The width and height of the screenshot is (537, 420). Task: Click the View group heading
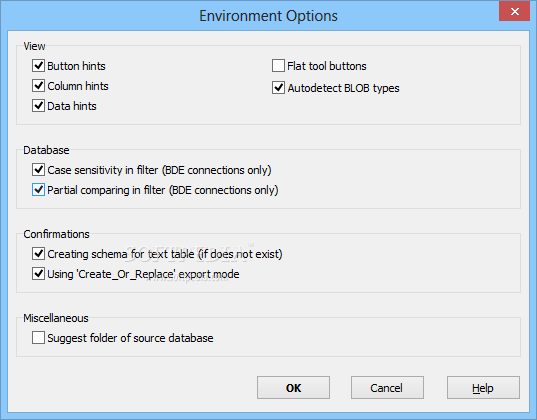(34, 46)
